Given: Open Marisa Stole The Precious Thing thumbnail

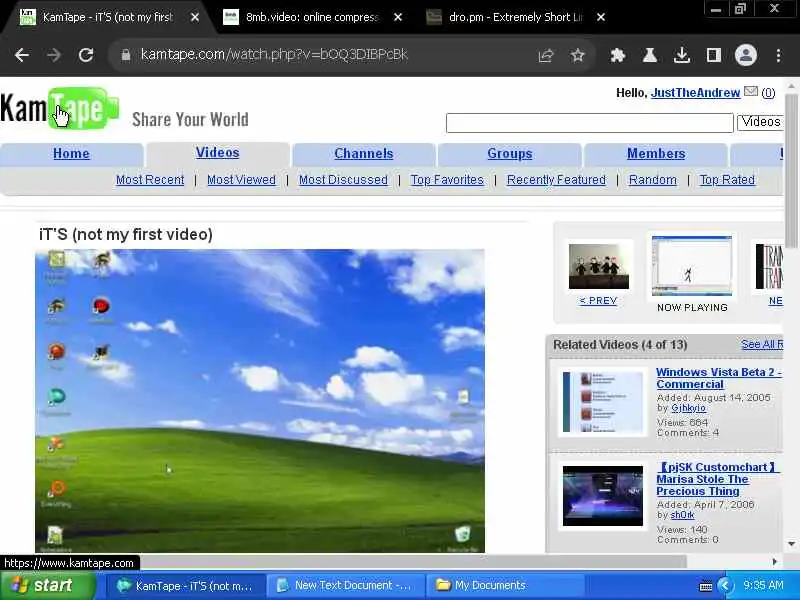Looking at the screenshot, I should 603,496.
